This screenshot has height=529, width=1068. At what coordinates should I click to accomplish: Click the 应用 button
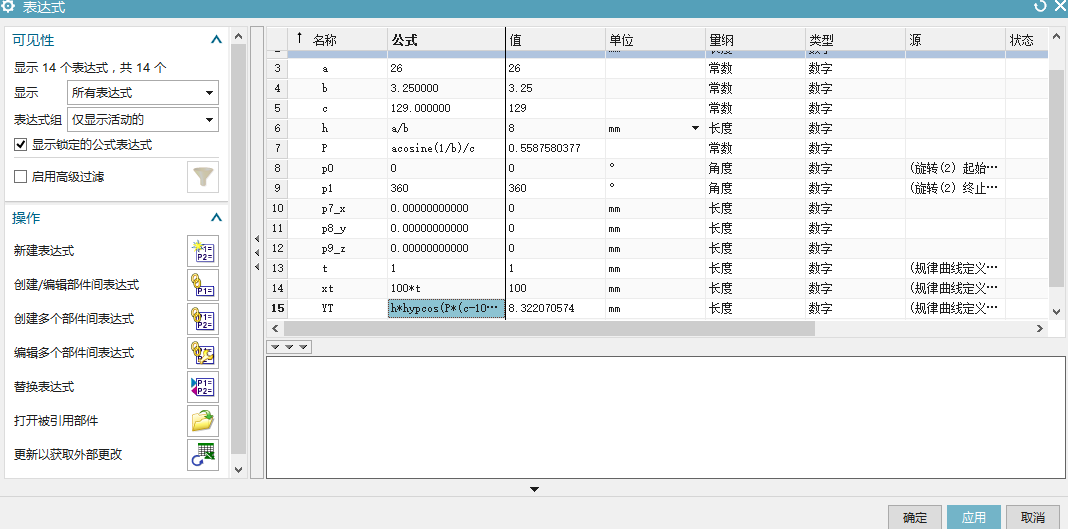point(973,517)
